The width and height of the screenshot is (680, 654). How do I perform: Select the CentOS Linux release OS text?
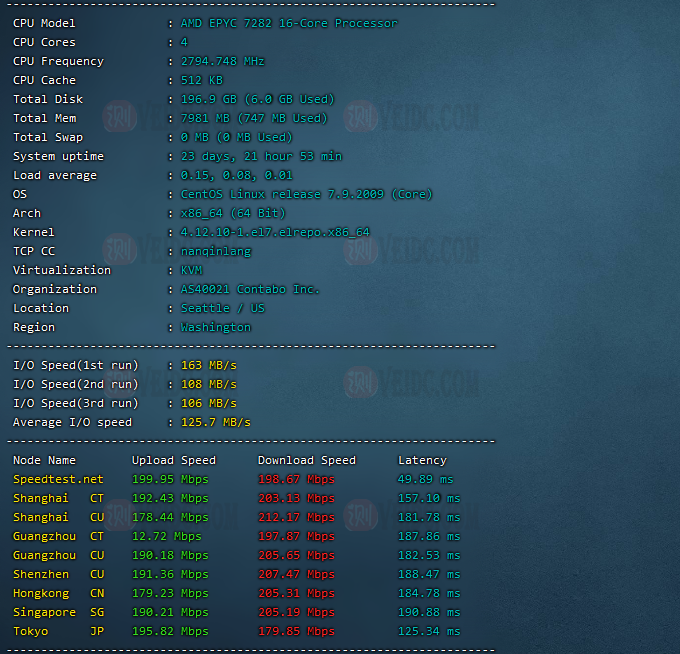tap(292, 194)
